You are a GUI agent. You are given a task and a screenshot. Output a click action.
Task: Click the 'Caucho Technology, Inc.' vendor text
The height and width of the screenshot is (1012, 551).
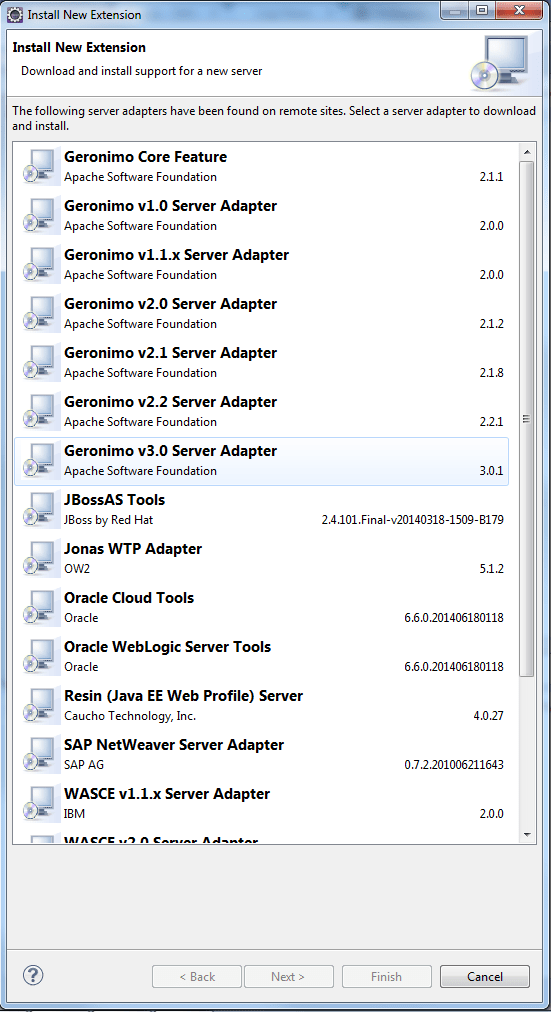130,716
